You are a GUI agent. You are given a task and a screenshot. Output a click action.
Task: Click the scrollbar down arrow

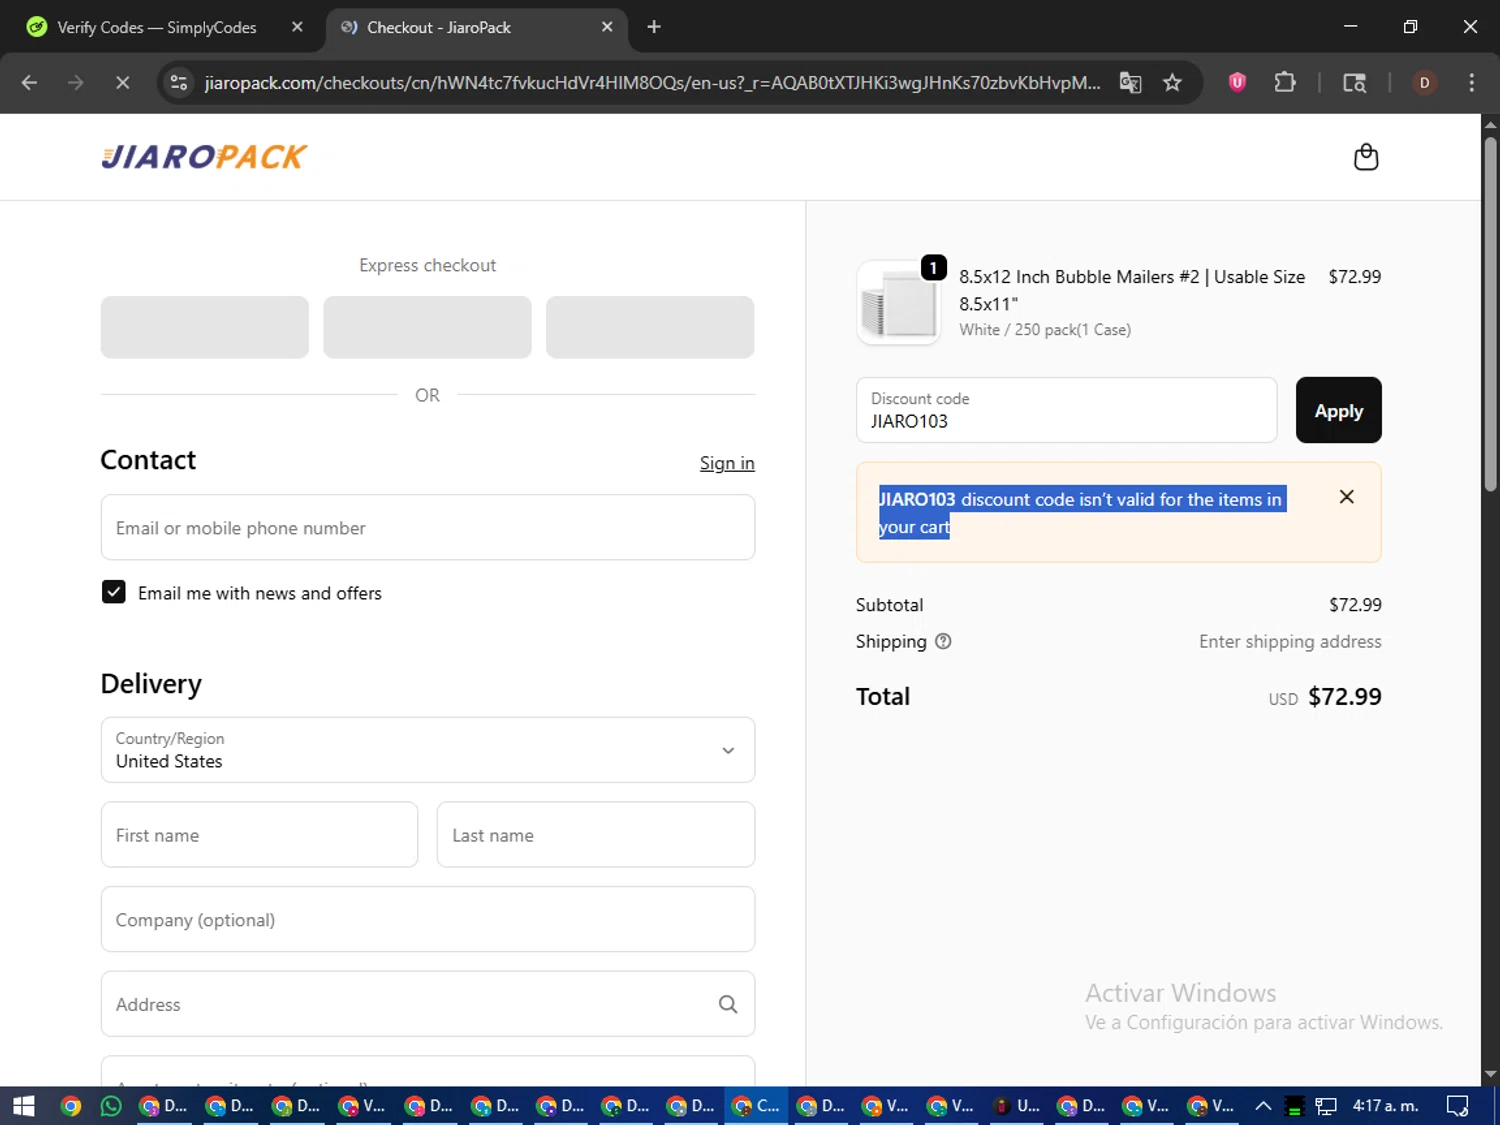click(x=1490, y=1074)
